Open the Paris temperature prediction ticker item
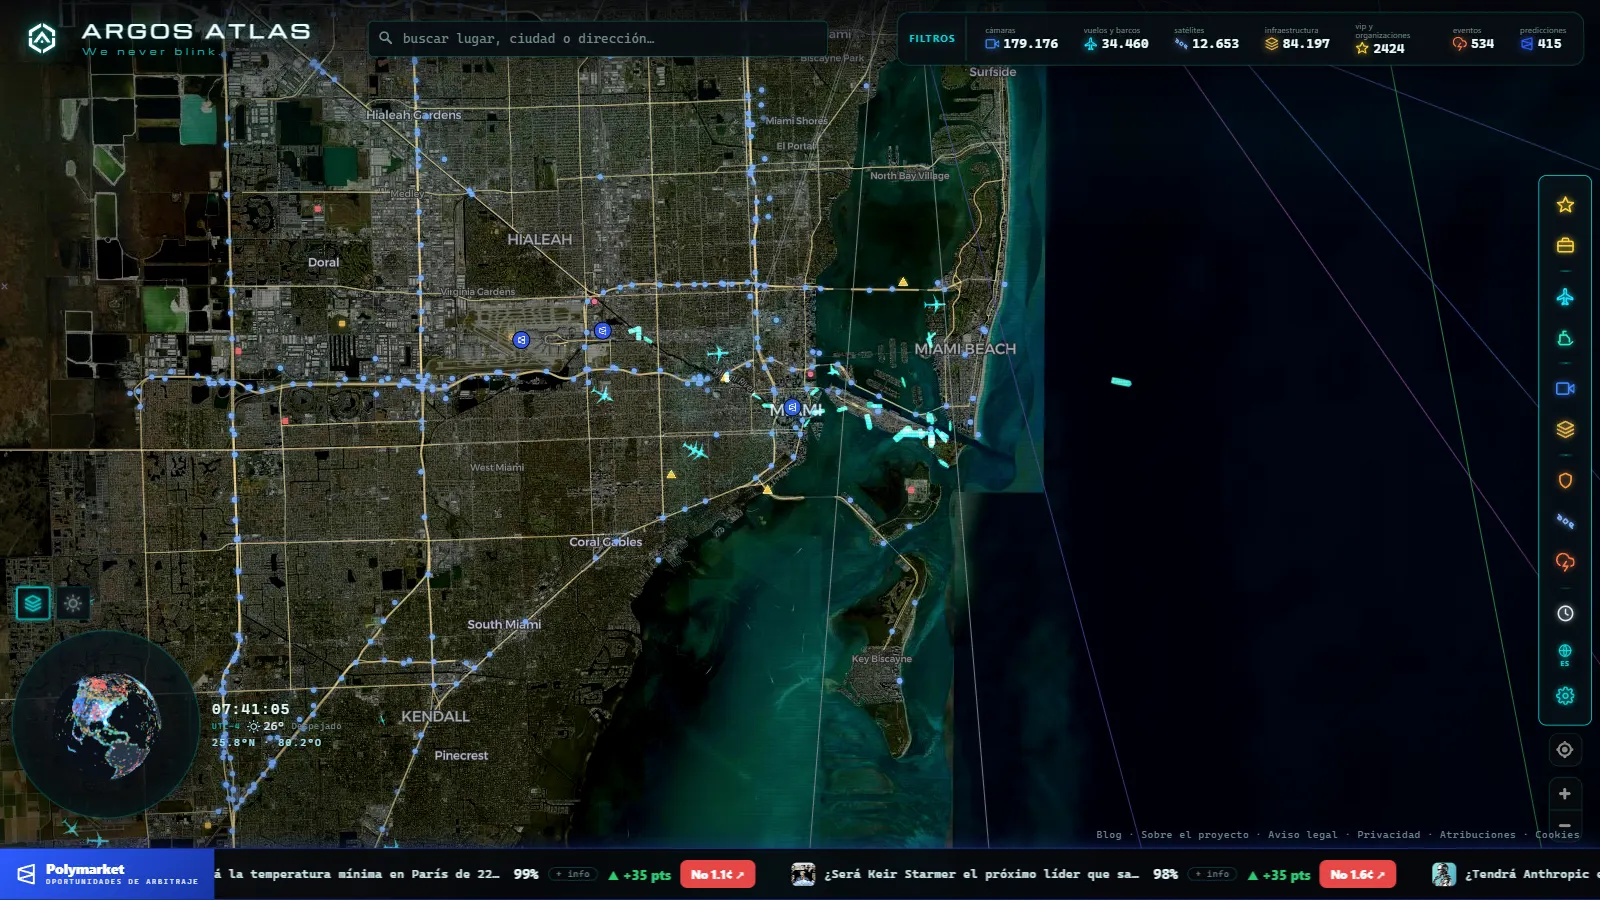Image resolution: width=1600 pixels, height=900 pixels. [x=357, y=874]
